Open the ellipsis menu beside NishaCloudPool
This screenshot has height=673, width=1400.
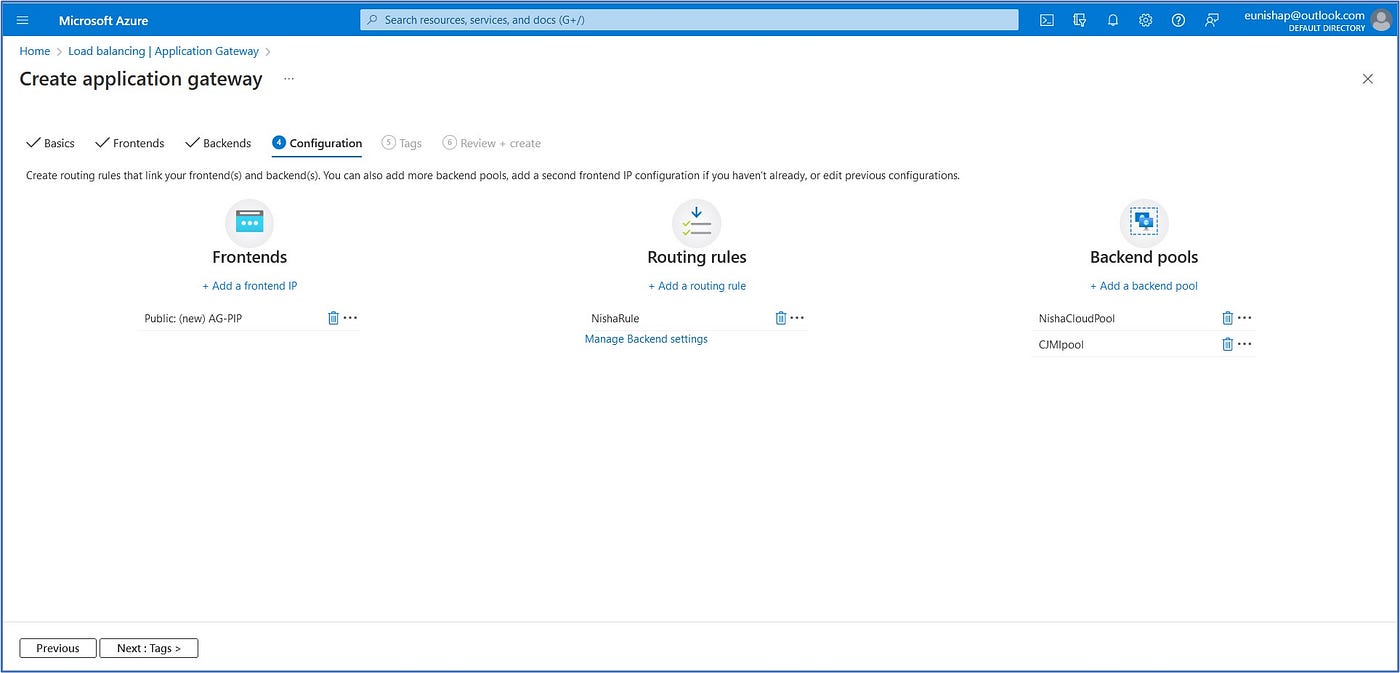(x=1245, y=318)
